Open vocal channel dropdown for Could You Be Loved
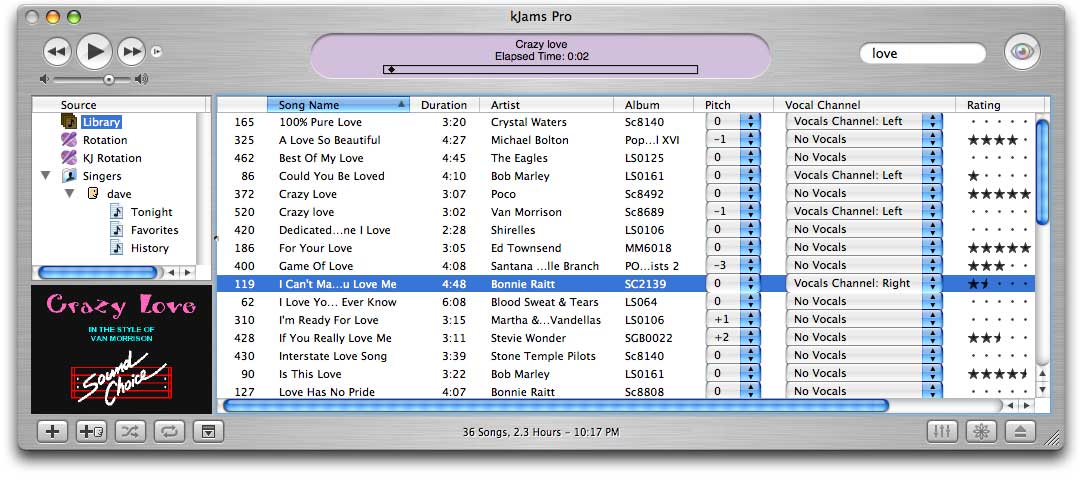The width and height of the screenshot is (1085, 480). (x=864, y=176)
